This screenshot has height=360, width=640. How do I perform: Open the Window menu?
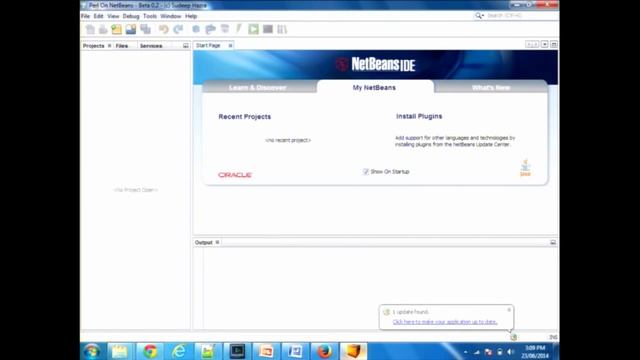[x=171, y=16]
